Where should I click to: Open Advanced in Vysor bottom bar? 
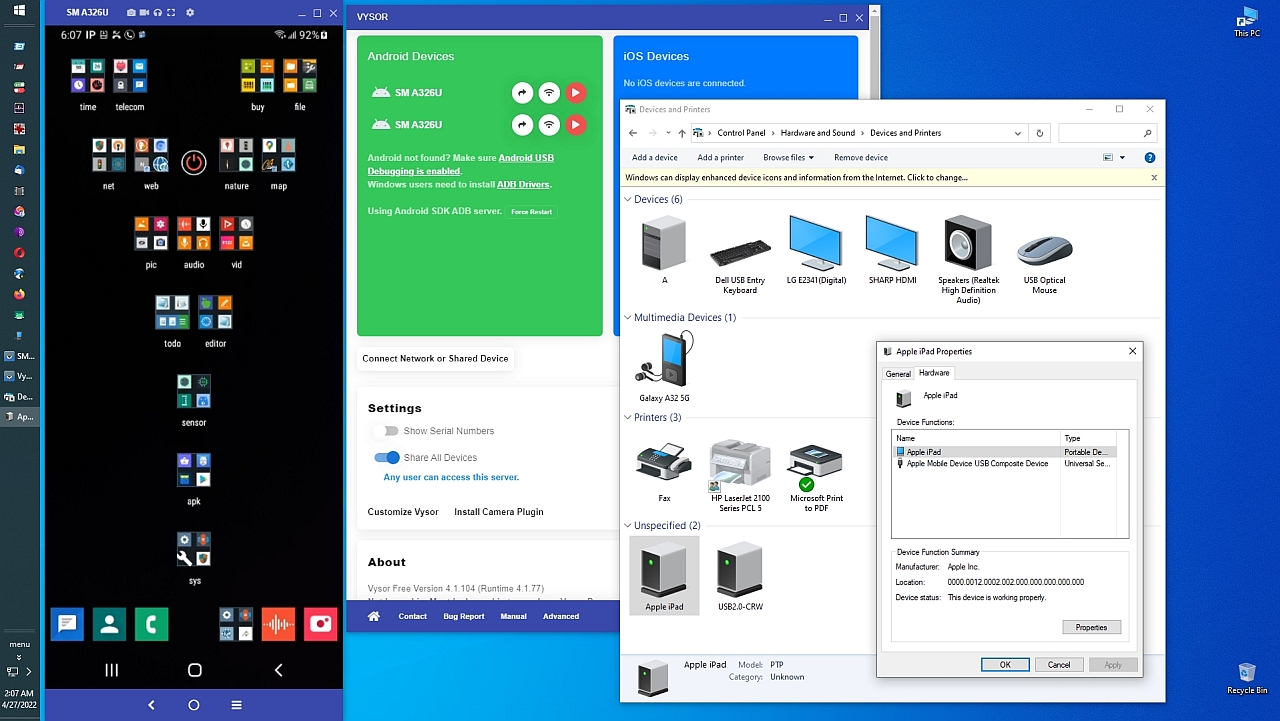click(561, 616)
